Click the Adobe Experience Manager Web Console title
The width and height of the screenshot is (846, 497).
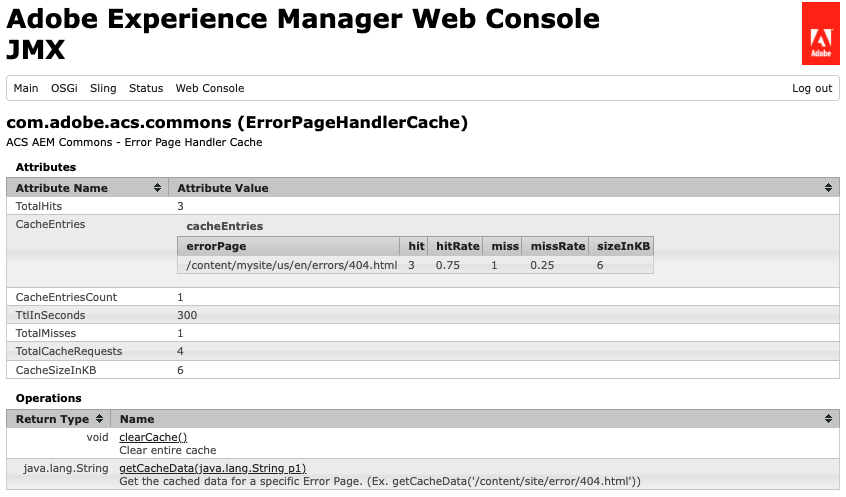click(x=303, y=19)
